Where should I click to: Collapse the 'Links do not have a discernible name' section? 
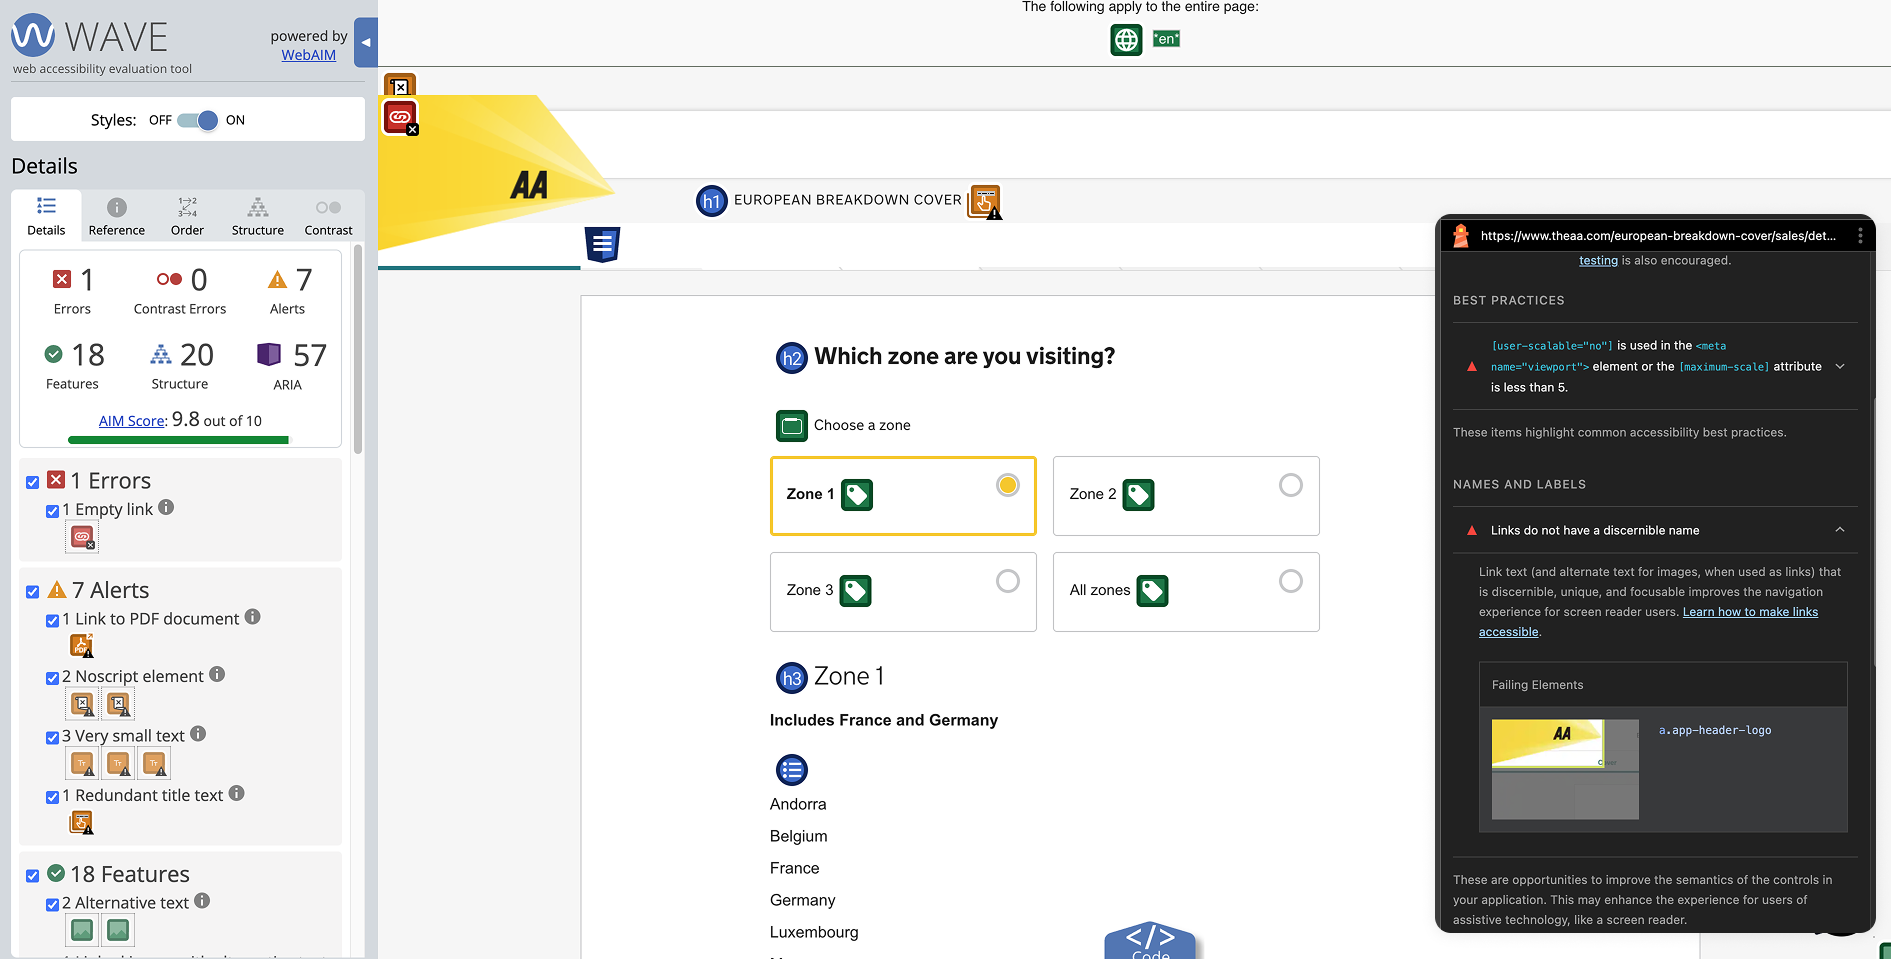pyautogui.click(x=1841, y=530)
